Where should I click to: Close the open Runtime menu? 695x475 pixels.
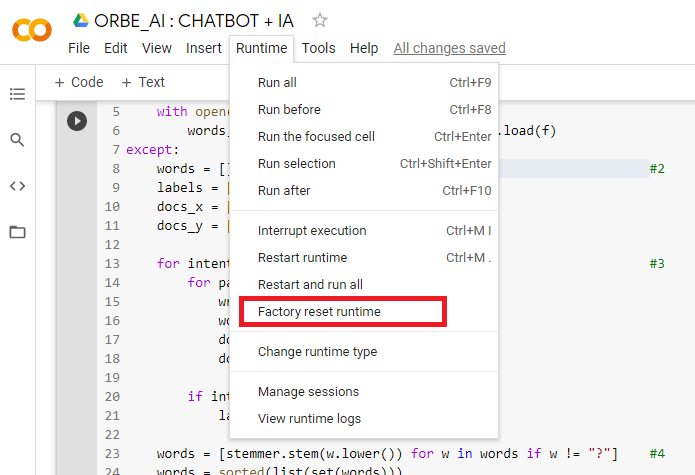[262, 48]
